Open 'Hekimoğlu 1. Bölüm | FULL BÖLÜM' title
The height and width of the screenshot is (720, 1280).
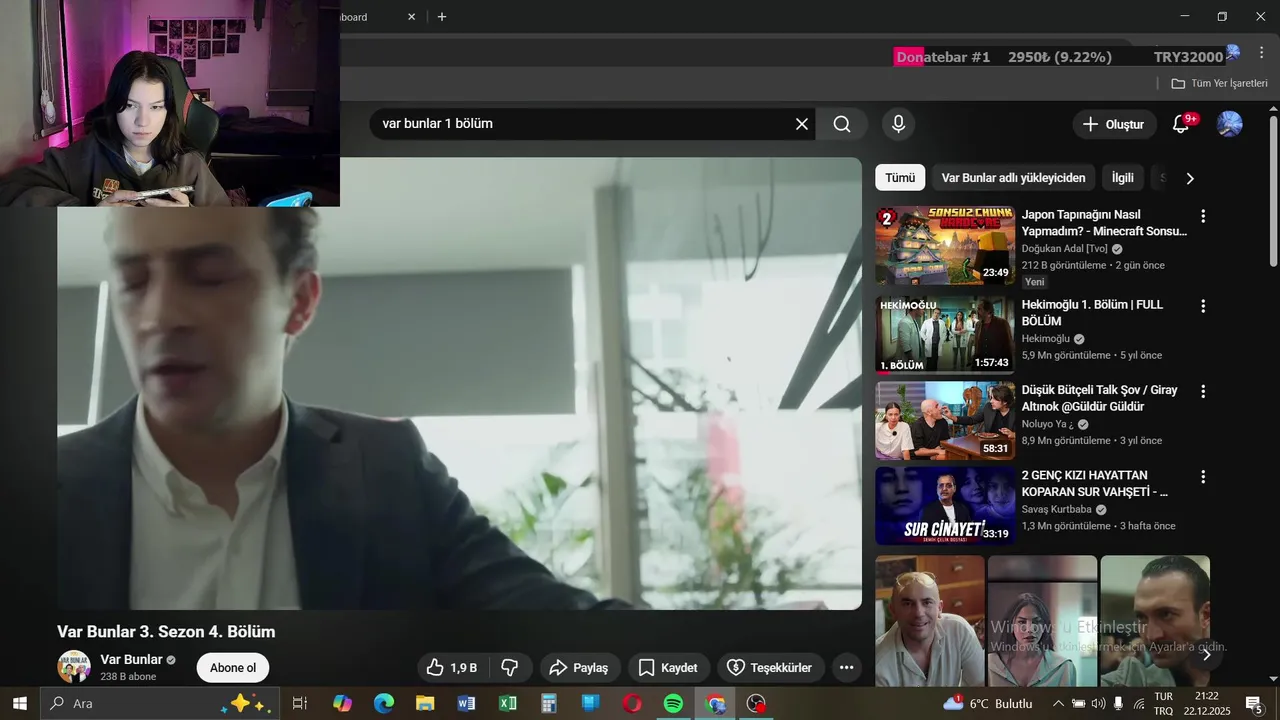point(1092,313)
